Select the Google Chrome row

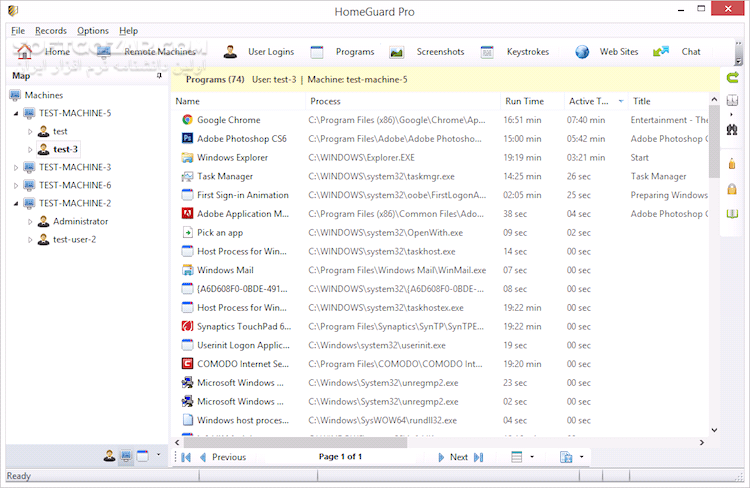point(440,120)
